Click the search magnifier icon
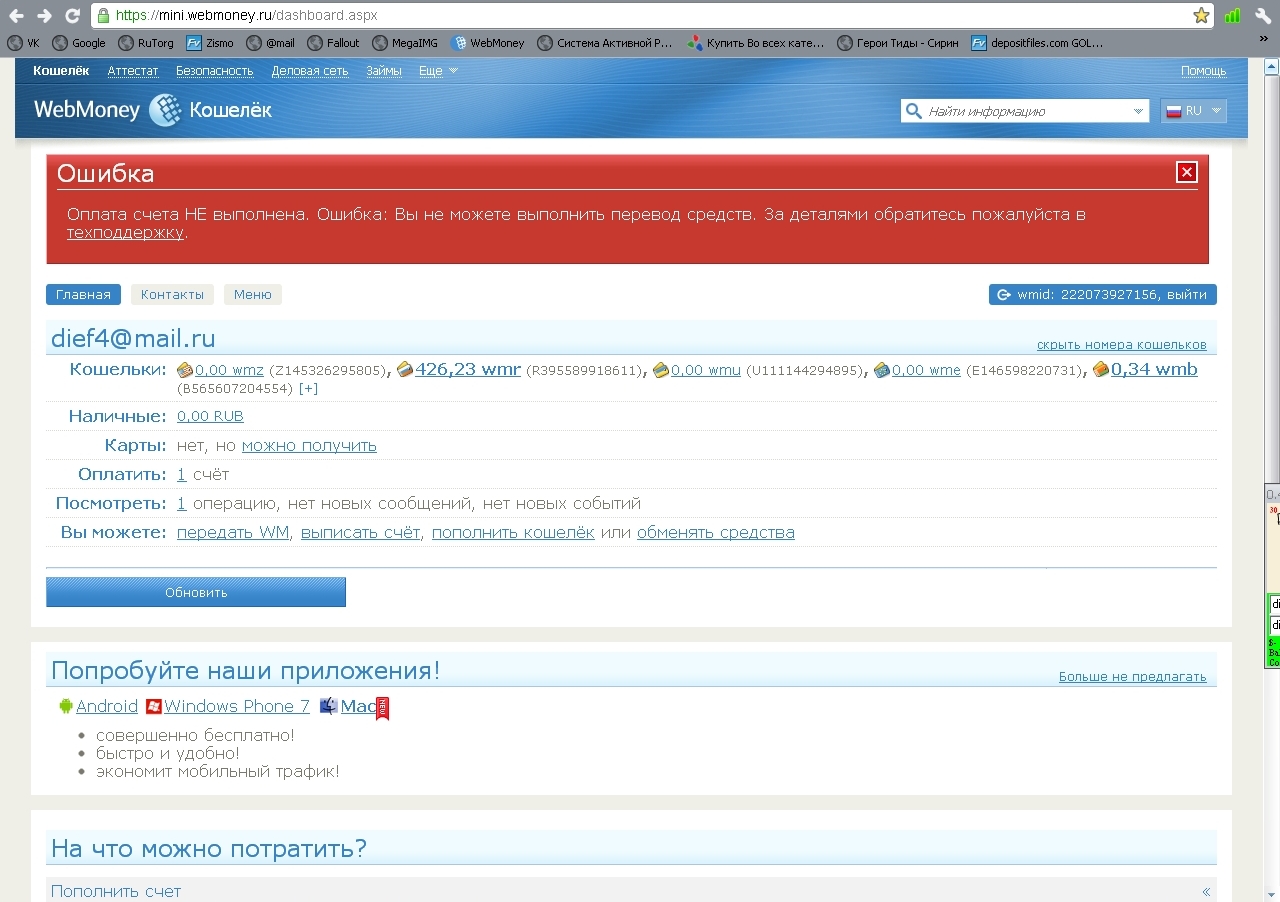Screen dimensions: 1280x902 pyautogui.click(x=913, y=111)
